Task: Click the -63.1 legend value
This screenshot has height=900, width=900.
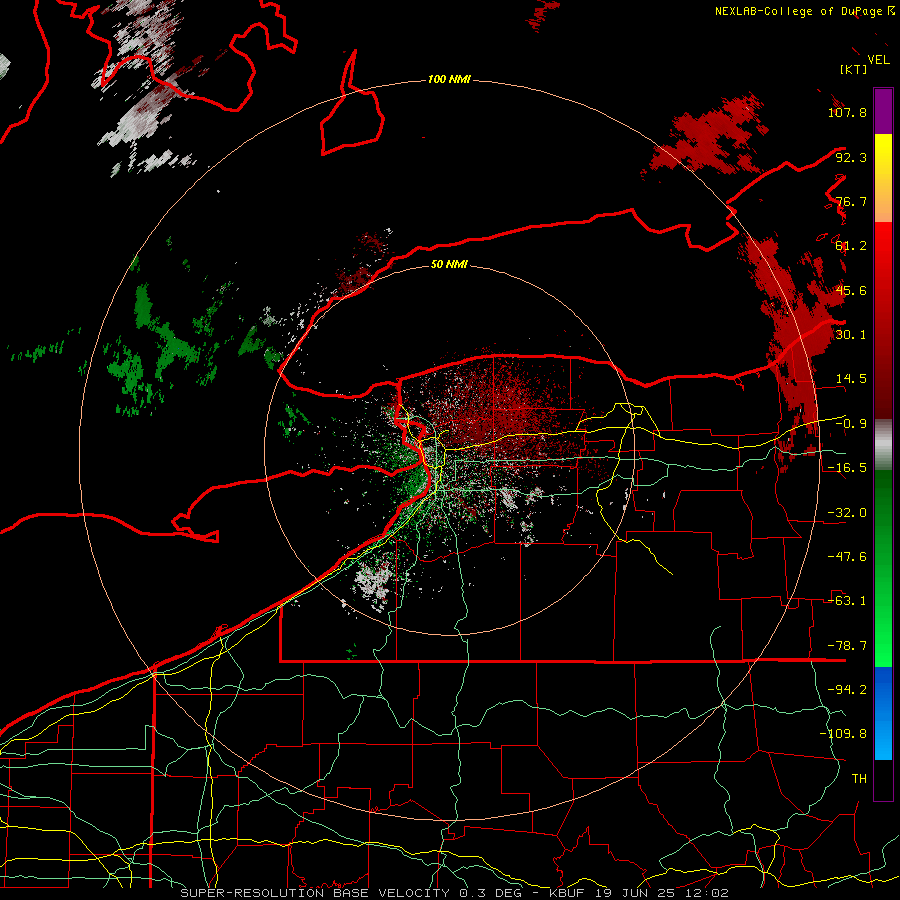Action: 847,601
